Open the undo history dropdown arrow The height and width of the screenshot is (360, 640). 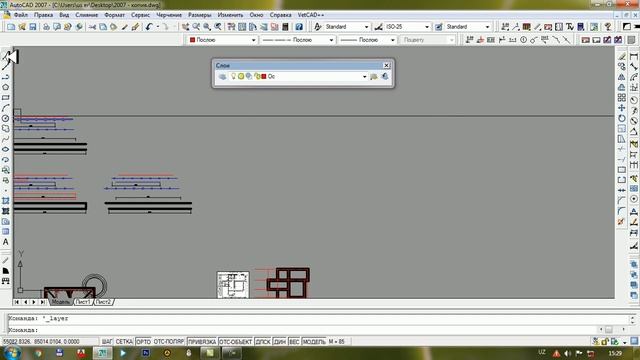tap(158, 27)
